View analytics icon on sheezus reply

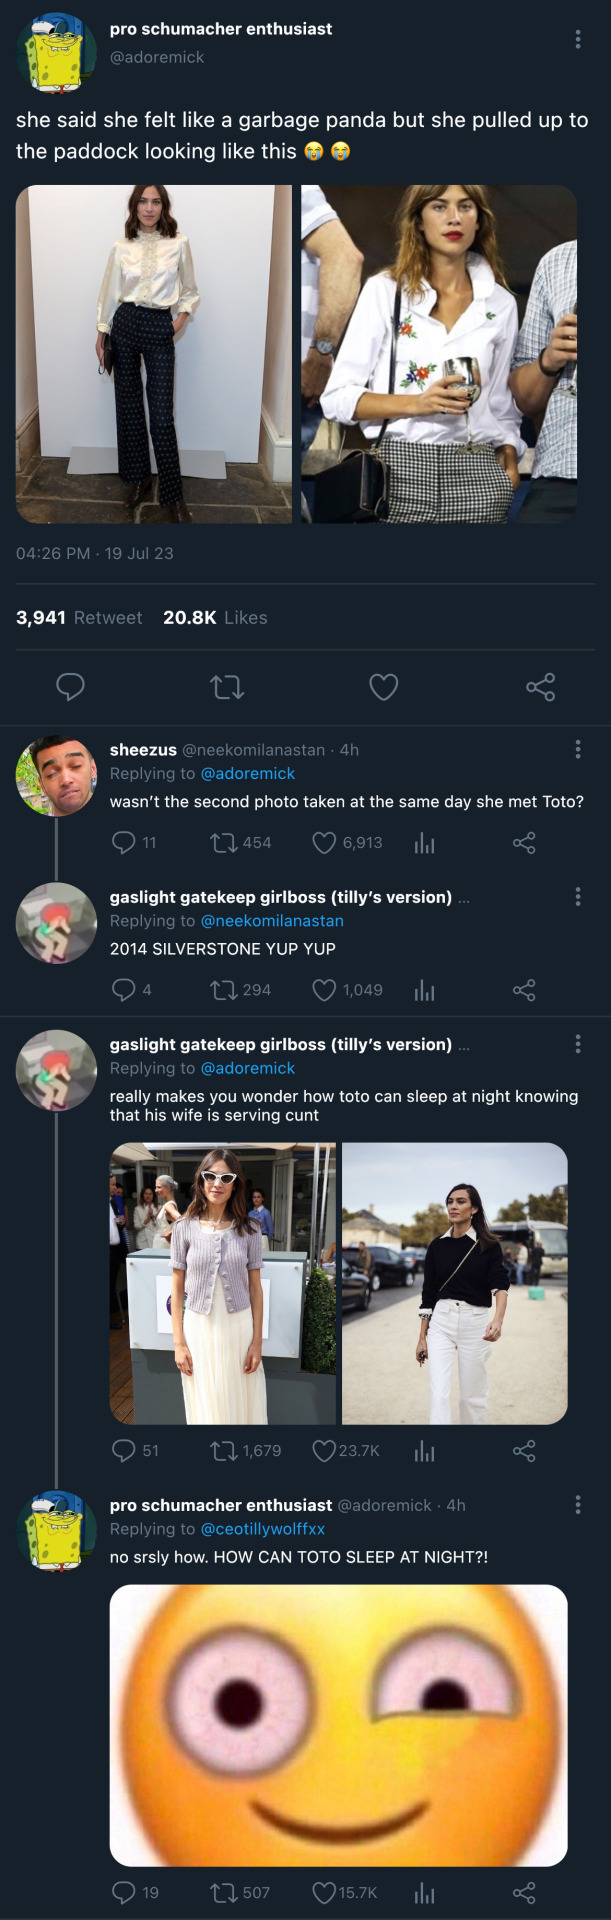tap(425, 843)
